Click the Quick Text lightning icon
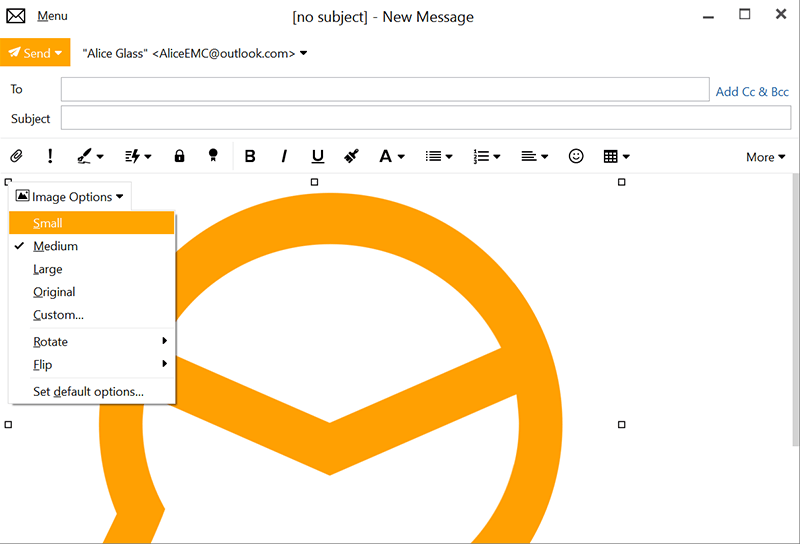 [133, 156]
